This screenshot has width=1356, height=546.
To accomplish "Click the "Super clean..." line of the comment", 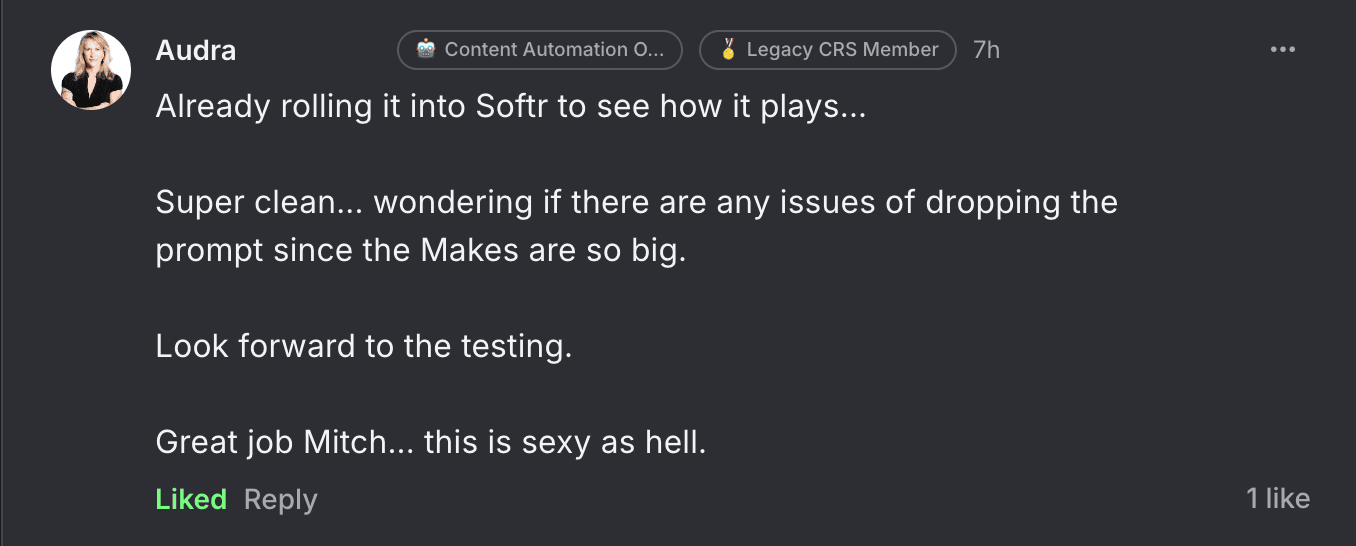I will pos(636,202).
